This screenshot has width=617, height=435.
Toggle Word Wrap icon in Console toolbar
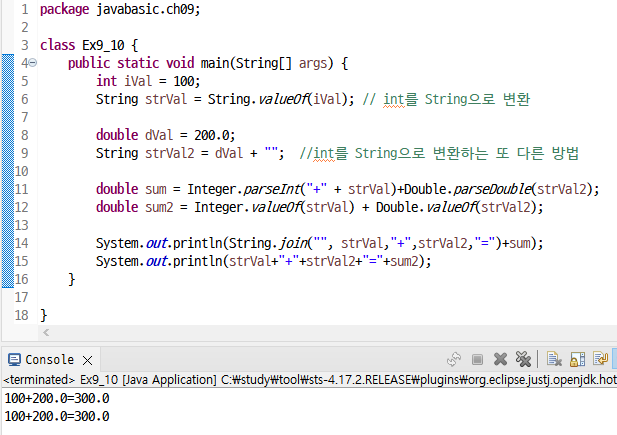[x=600, y=359]
